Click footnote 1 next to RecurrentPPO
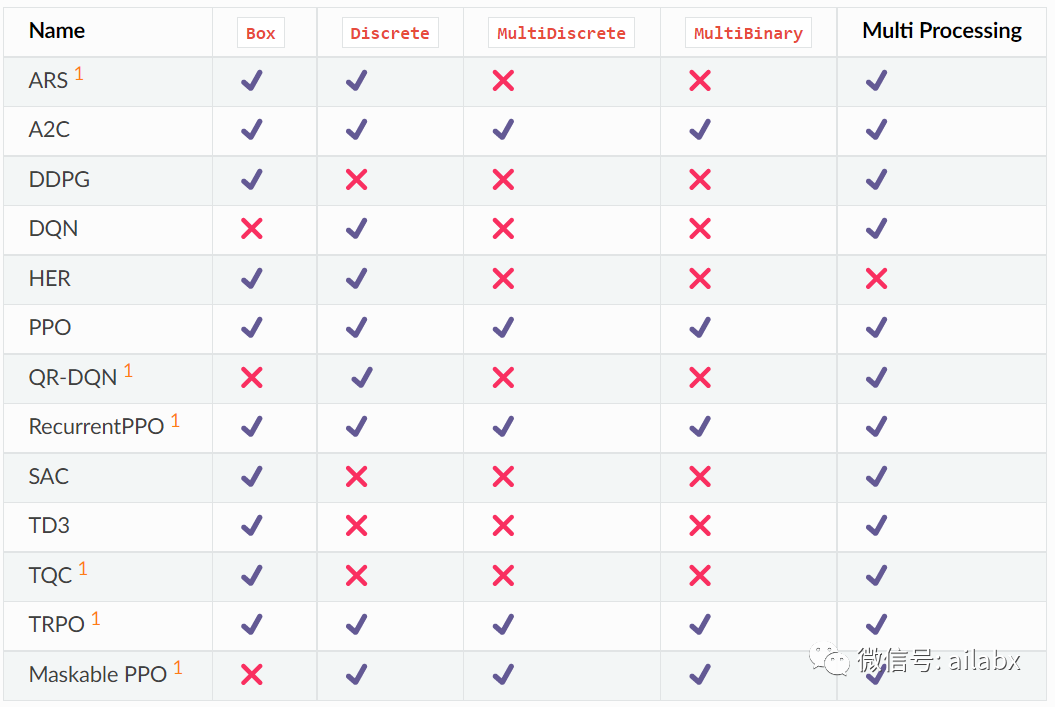The width and height of the screenshot is (1055, 707). click(x=175, y=420)
